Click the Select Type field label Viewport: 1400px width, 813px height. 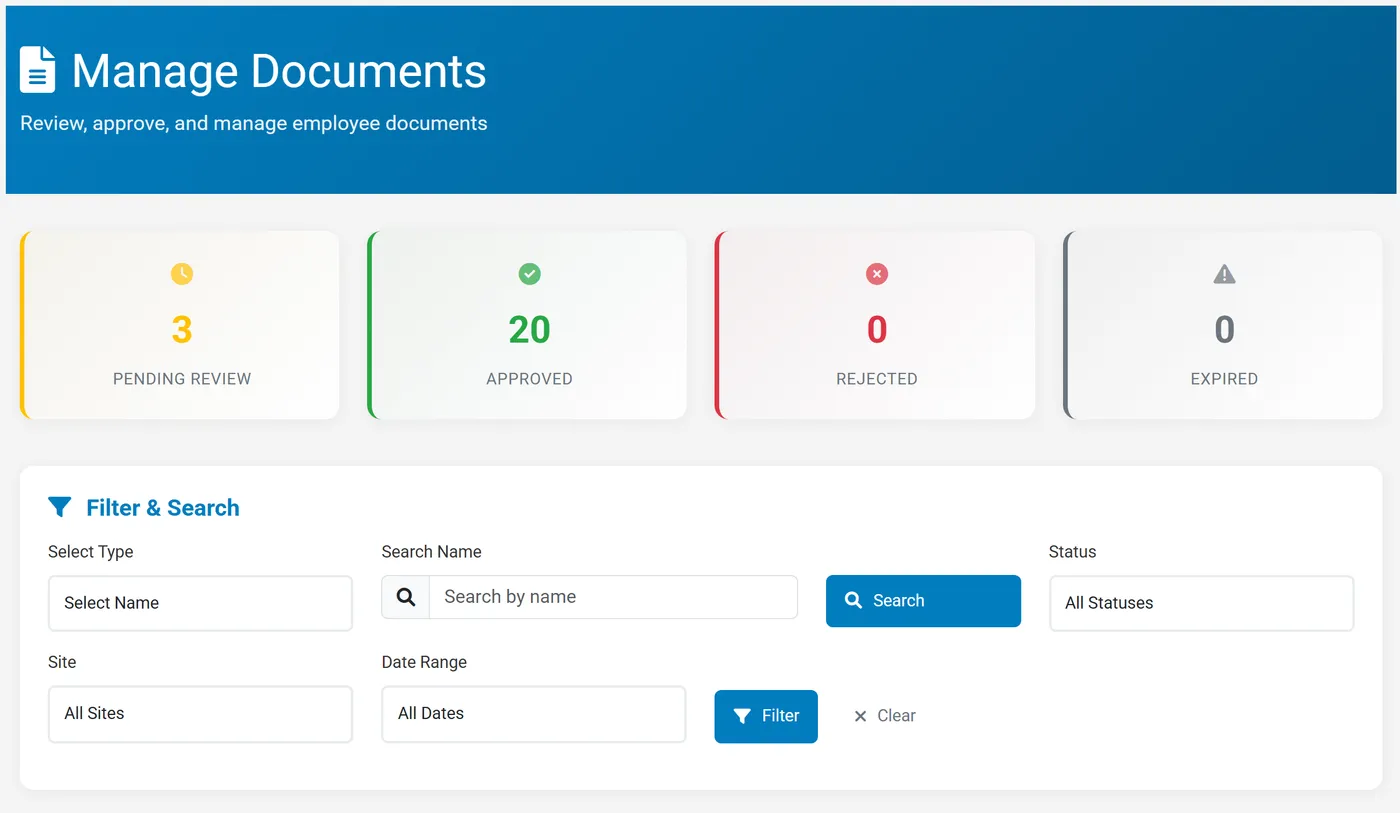[x=90, y=552]
